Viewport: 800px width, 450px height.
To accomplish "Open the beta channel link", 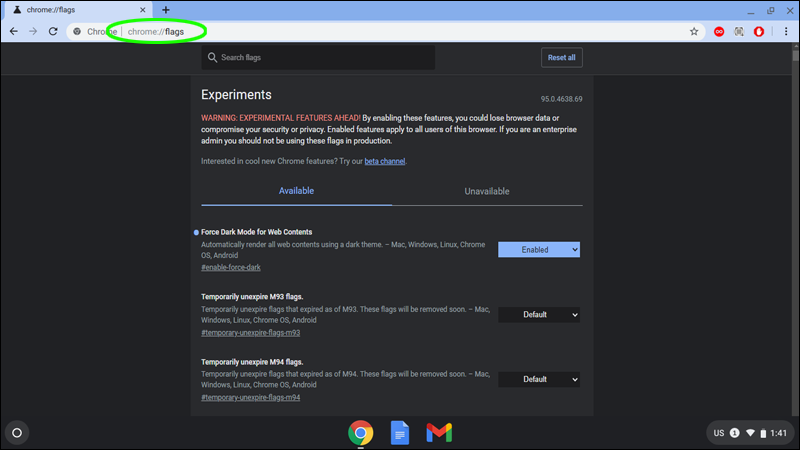I will [385, 161].
